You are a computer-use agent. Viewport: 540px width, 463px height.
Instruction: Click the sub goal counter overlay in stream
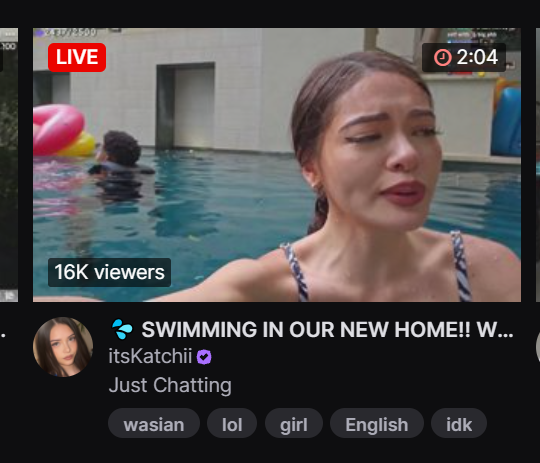point(66,32)
